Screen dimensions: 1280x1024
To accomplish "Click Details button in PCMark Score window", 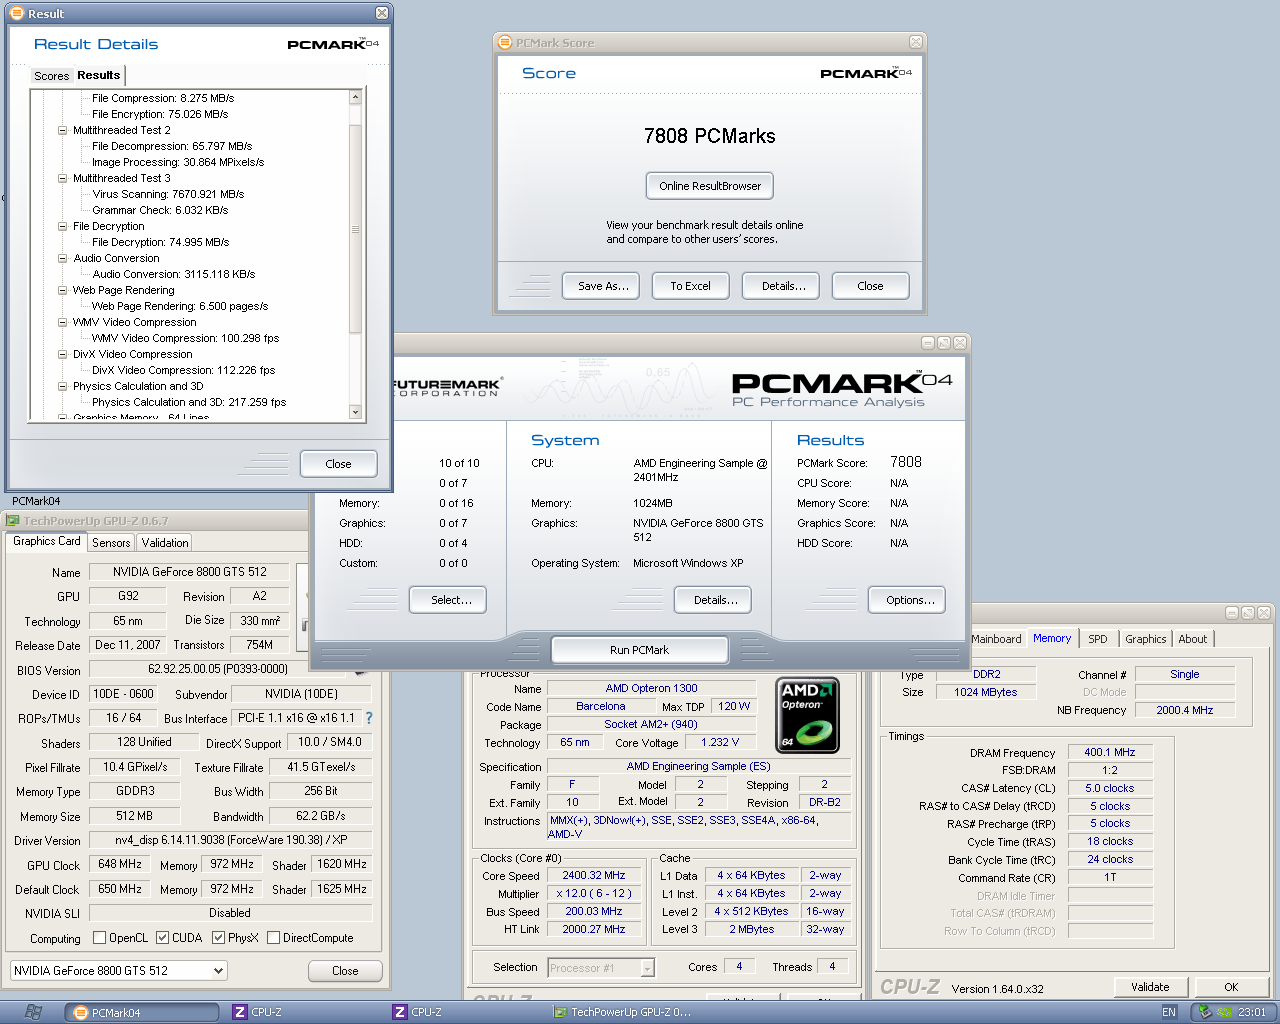I will tap(783, 286).
